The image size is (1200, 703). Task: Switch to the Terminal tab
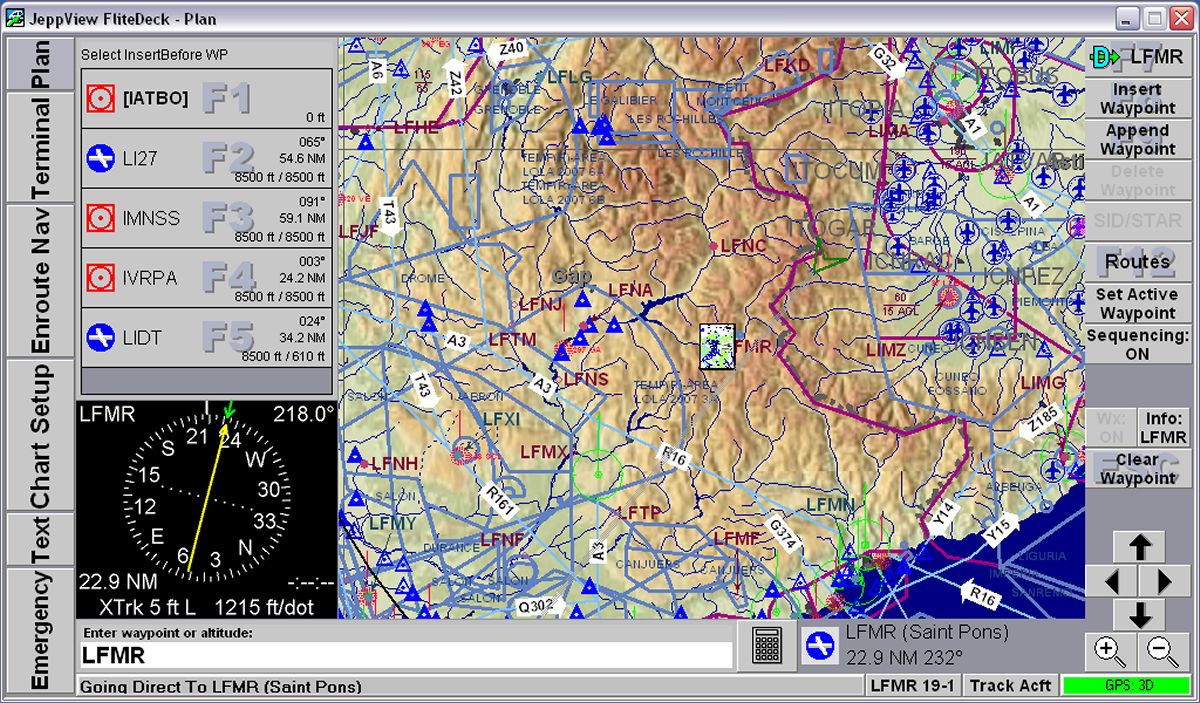click(40, 148)
